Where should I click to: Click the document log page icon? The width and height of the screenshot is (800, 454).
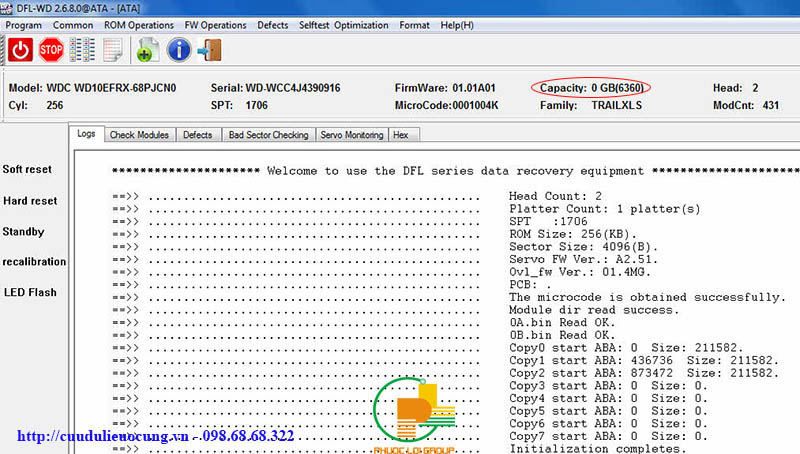coord(113,48)
